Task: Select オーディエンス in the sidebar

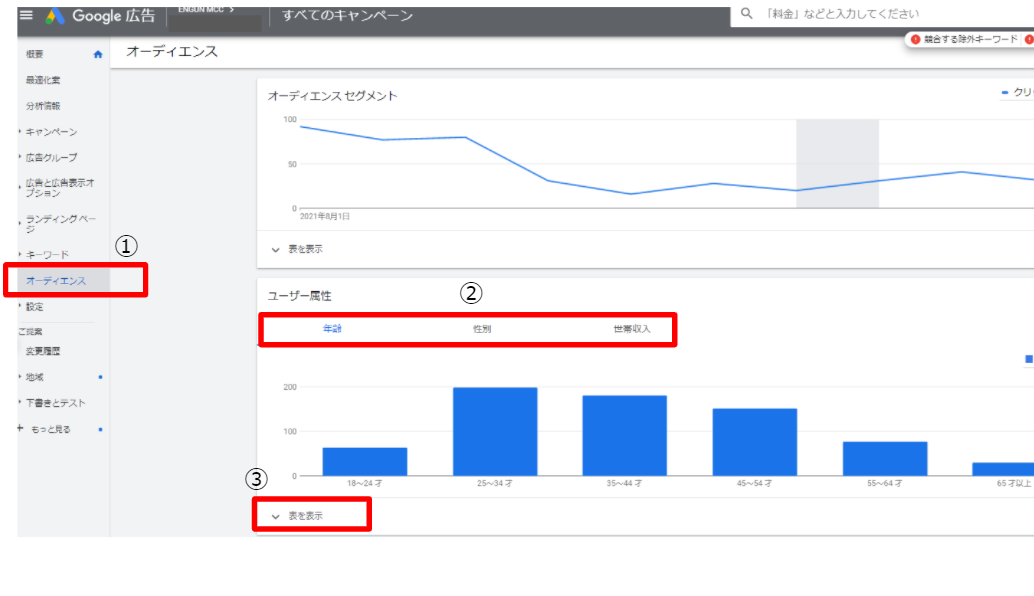Action: 56,281
